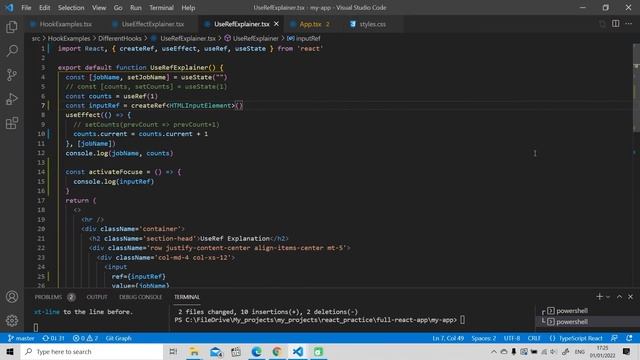Image resolution: width=640 pixels, height=360 pixels.
Task: Split the editor to the right
Action: point(616,24)
